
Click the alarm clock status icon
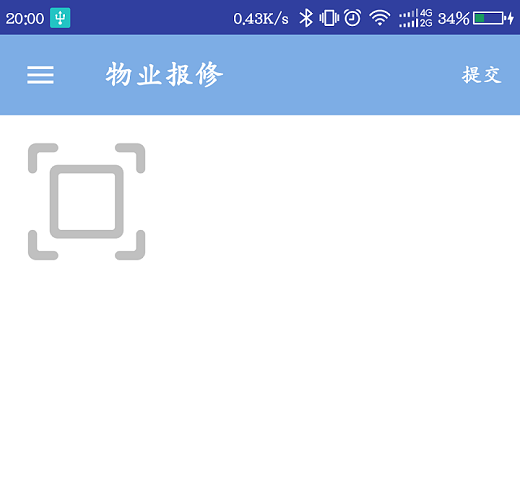click(x=352, y=18)
